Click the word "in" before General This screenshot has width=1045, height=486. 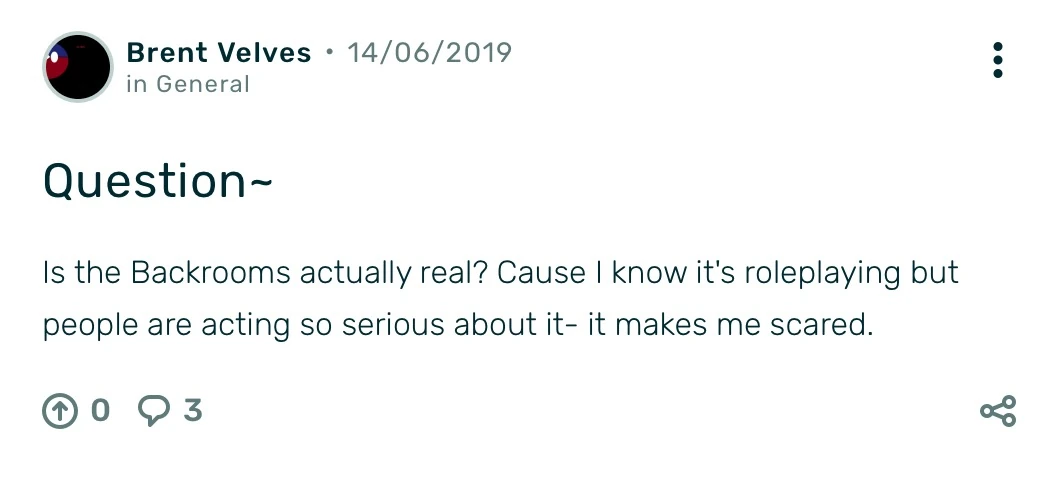coord(136,84)
